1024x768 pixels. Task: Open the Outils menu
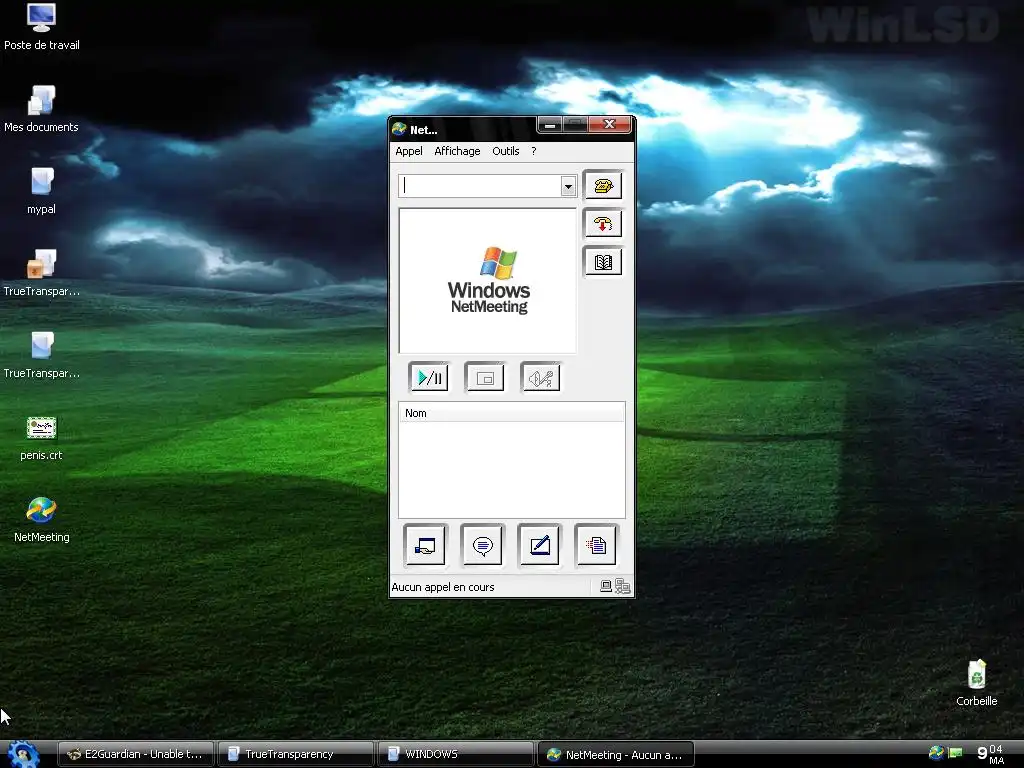505,151
